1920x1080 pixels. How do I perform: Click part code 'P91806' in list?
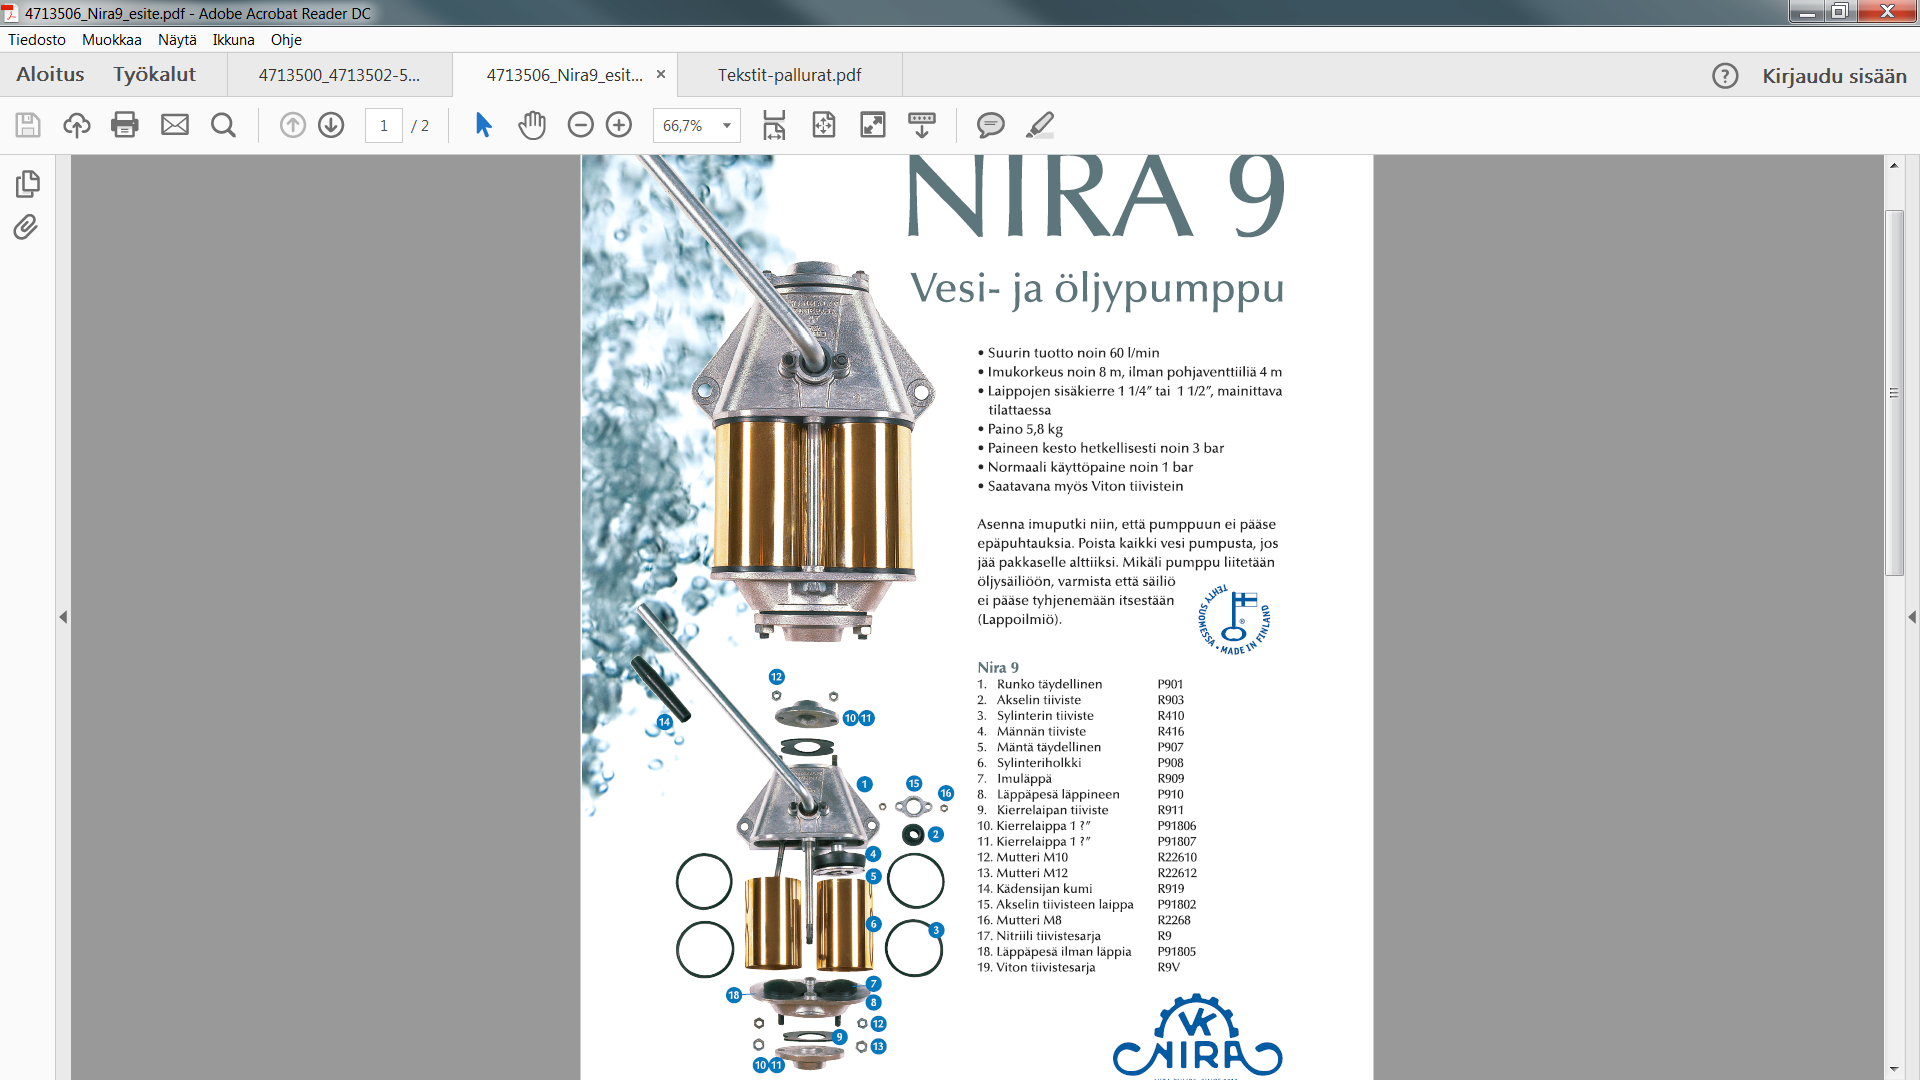(1177, 826)
